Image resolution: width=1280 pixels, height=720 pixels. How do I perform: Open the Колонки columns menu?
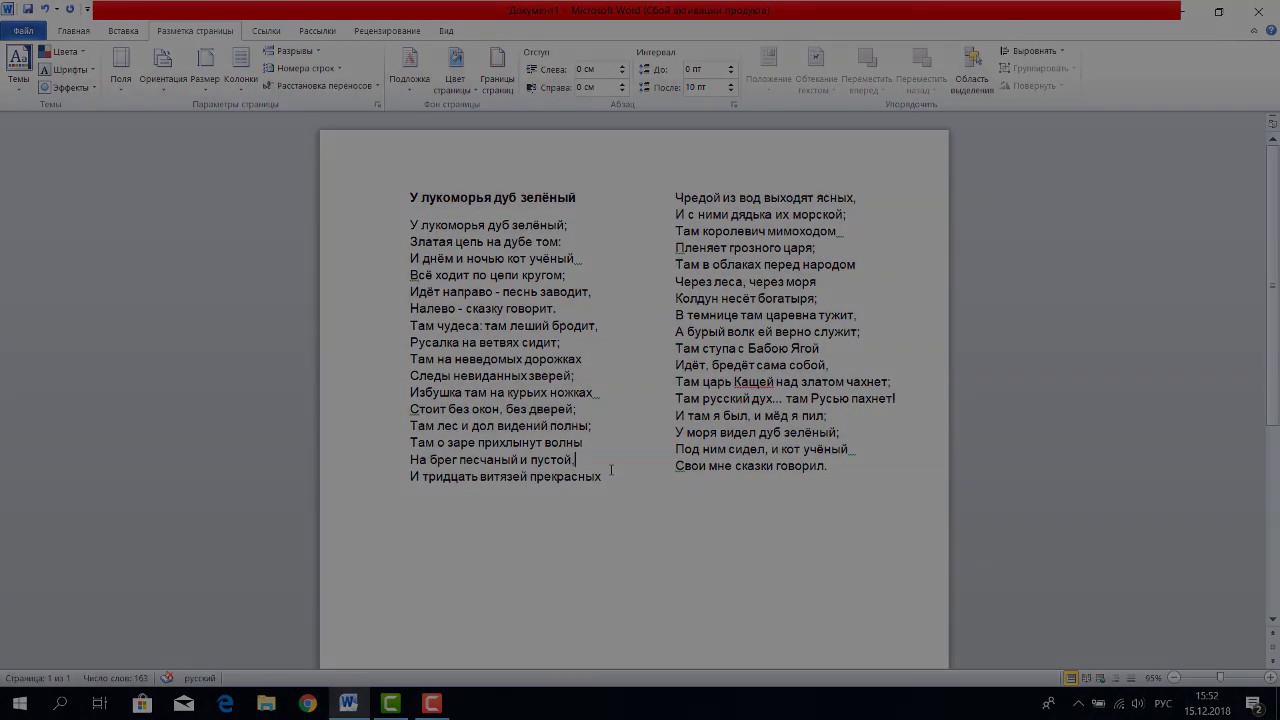pos(241,69)
